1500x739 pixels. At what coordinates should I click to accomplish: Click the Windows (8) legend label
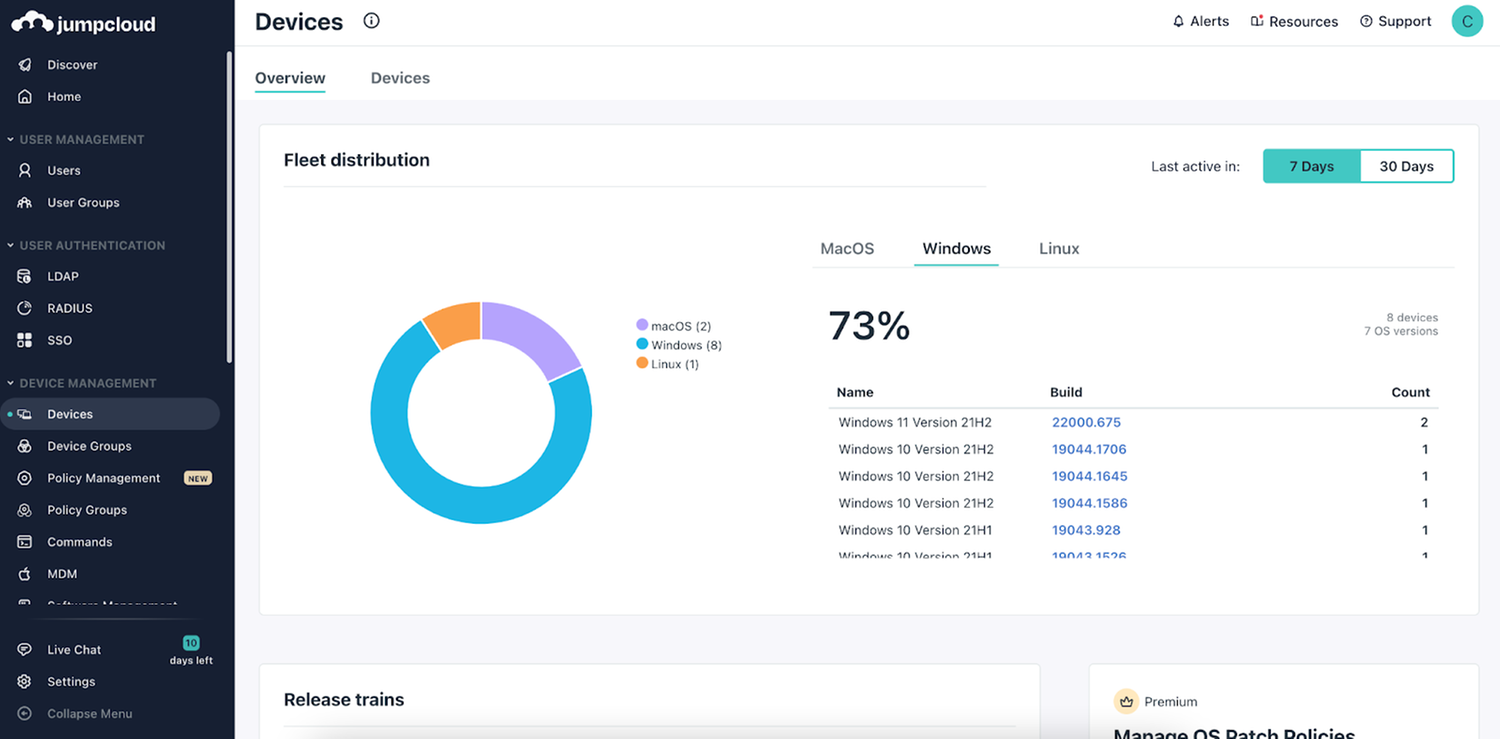pyautogui.click(x=686, y=345)
